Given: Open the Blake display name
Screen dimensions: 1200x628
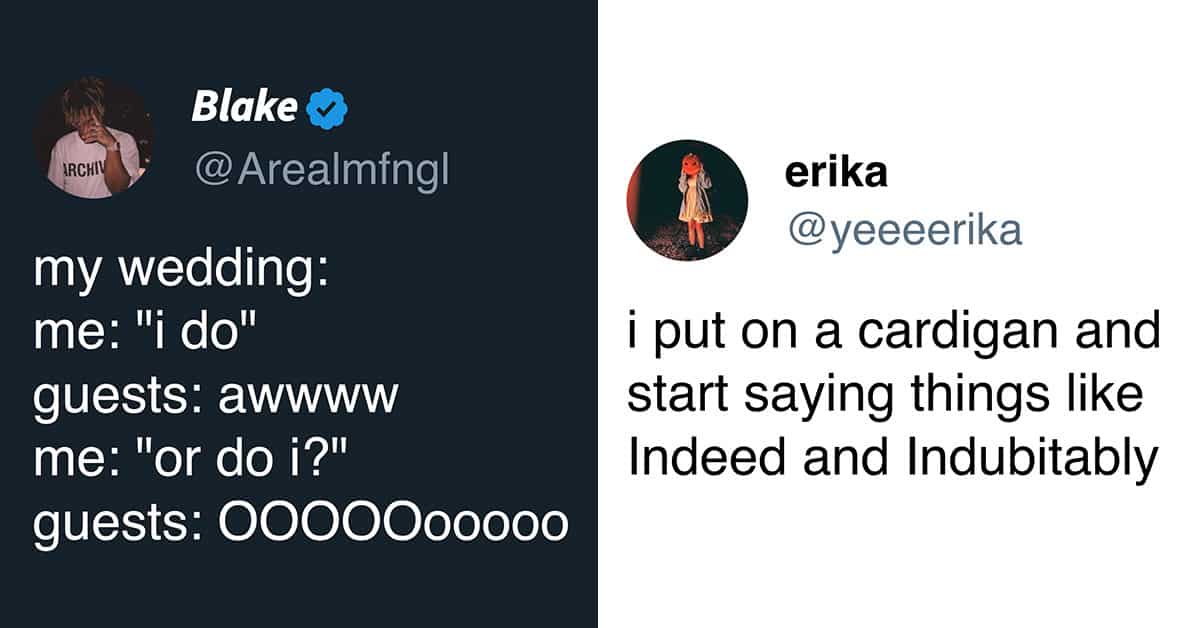Looking at the screenshot, I should tap(243, 106).
